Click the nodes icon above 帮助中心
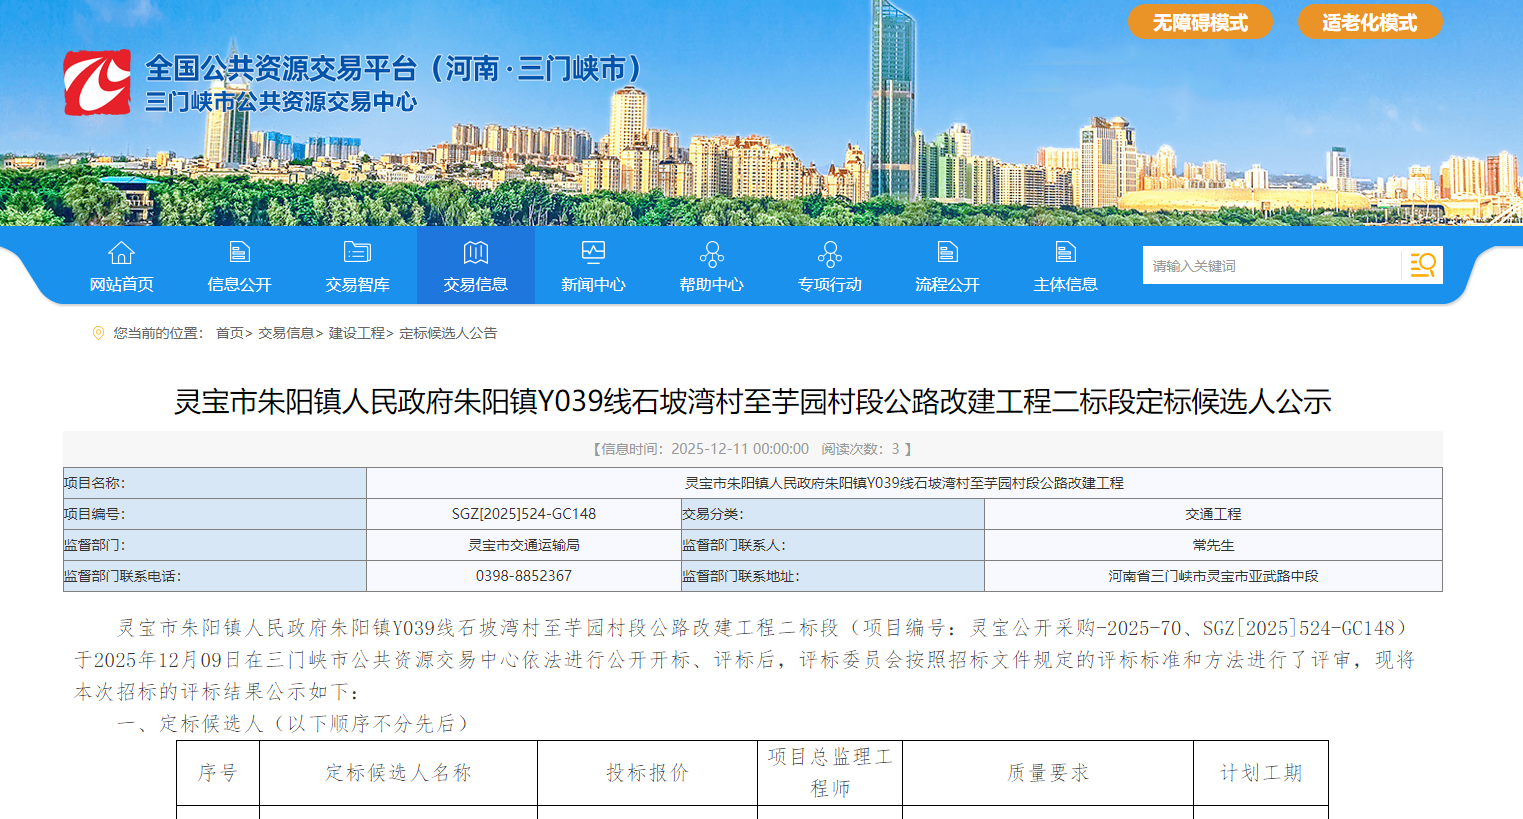The height and width of the screenshot is (819, 1523). pyautogui.click(x=711, y=254)
